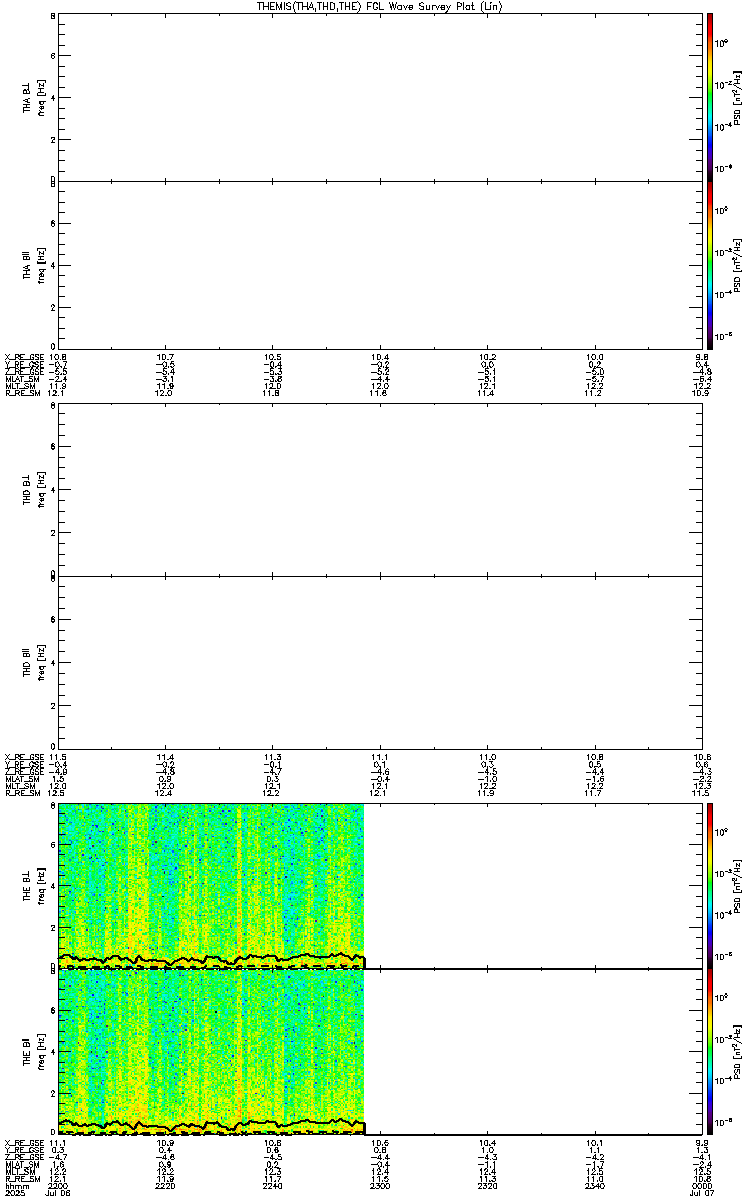This screenshot has width=750, height=1200.
Task: Click the color bar beside THE BL panel
Action: pyautogui.click(x=710, y=885)
